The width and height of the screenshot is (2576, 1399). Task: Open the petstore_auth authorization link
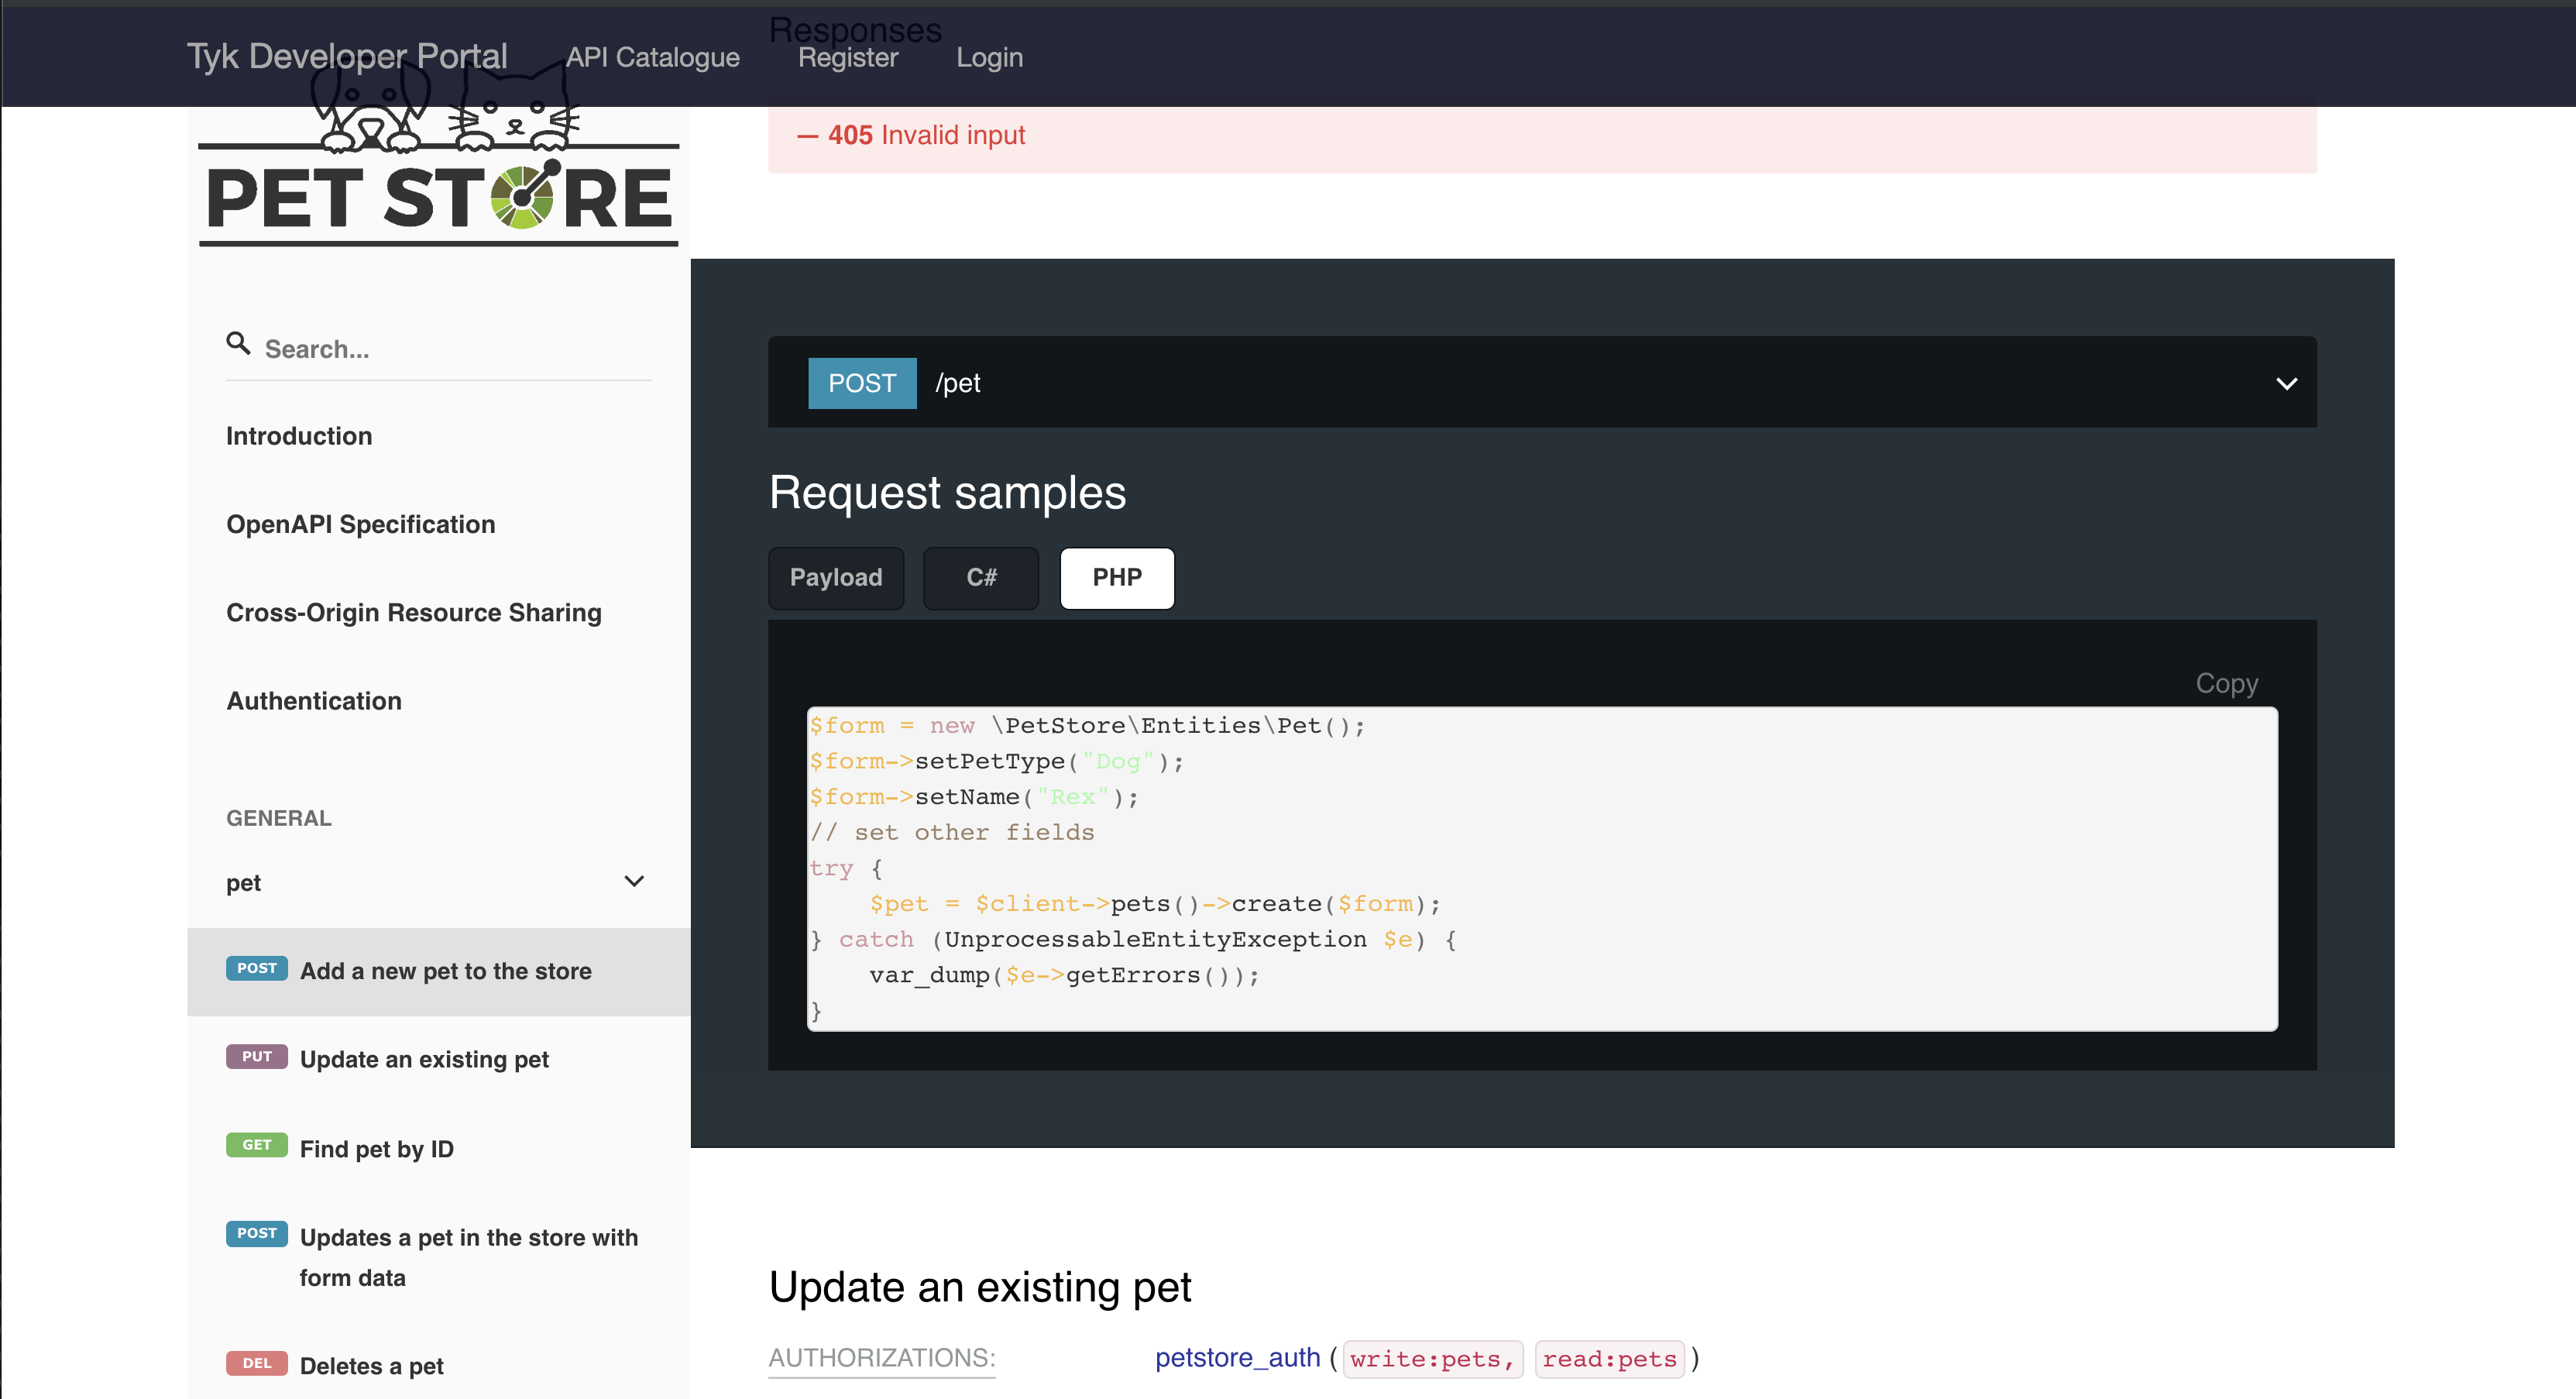point(1237,1358)
